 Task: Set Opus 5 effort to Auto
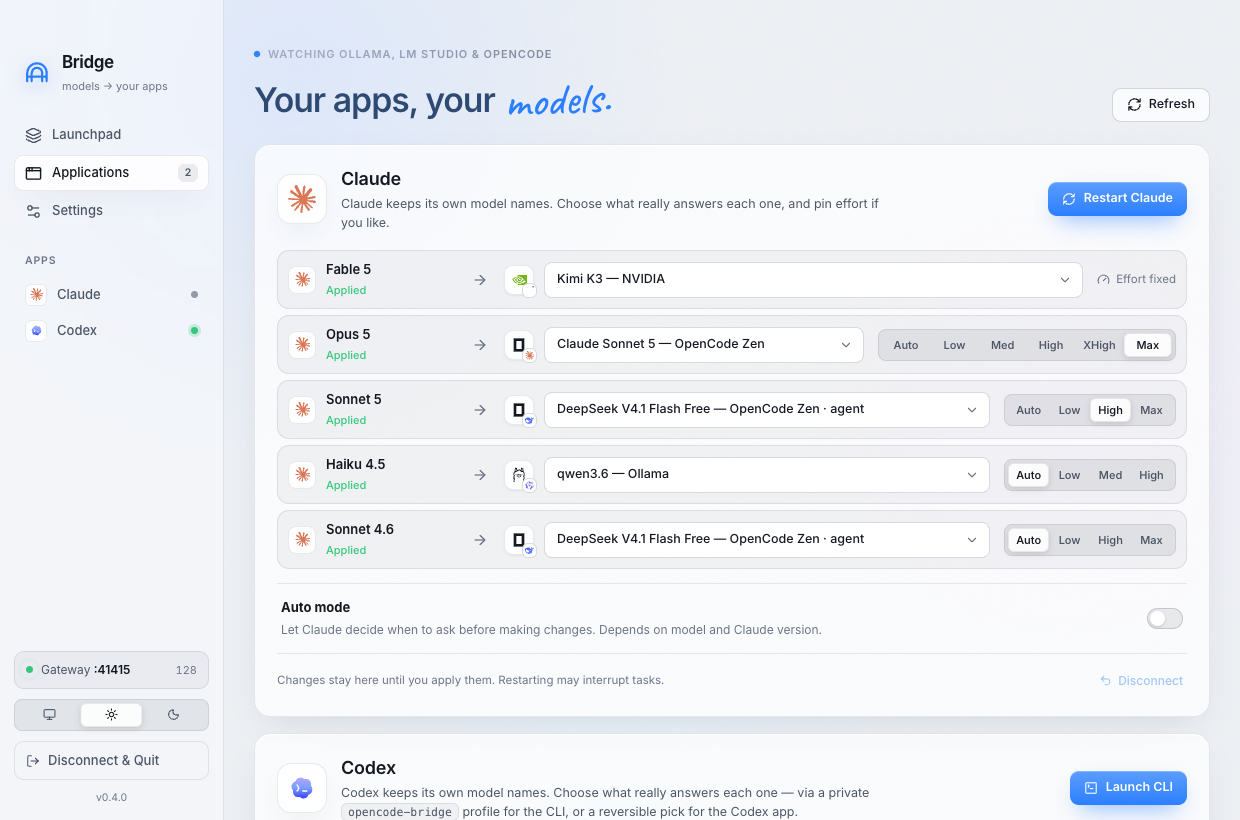point(906,345)
